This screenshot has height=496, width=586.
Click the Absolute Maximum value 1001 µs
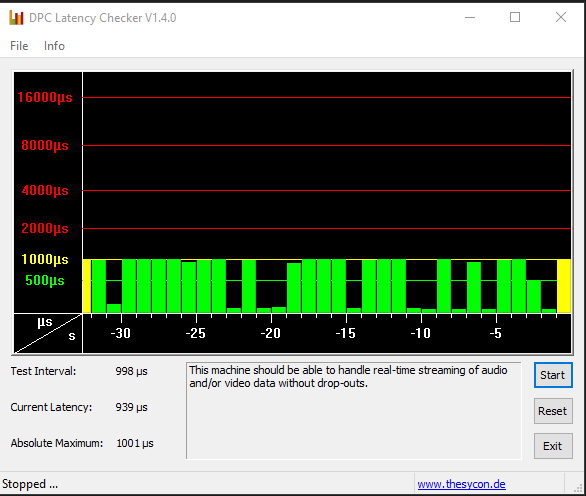(135, 443)
